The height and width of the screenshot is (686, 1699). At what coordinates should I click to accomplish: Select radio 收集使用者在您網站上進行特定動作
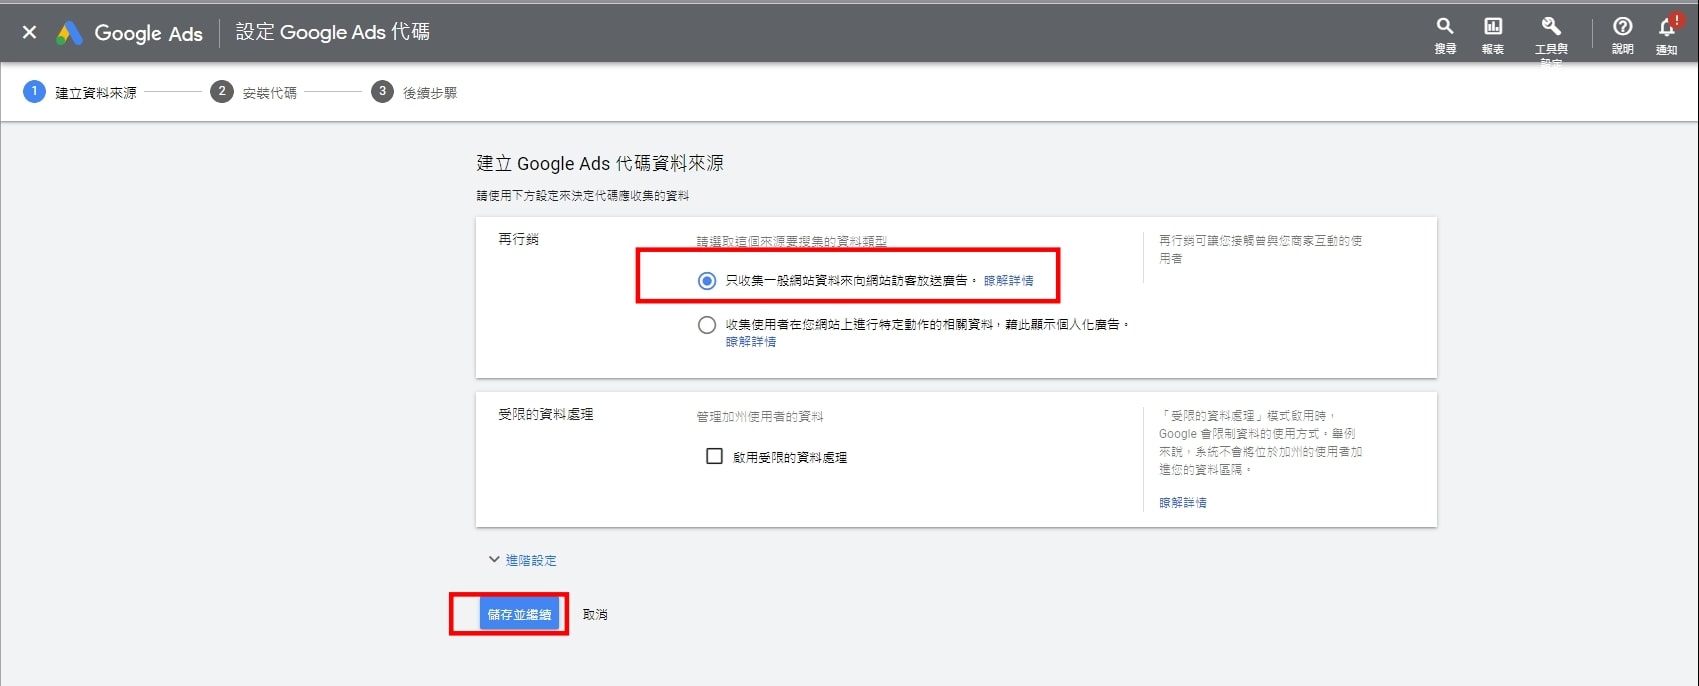coord(707,325)
